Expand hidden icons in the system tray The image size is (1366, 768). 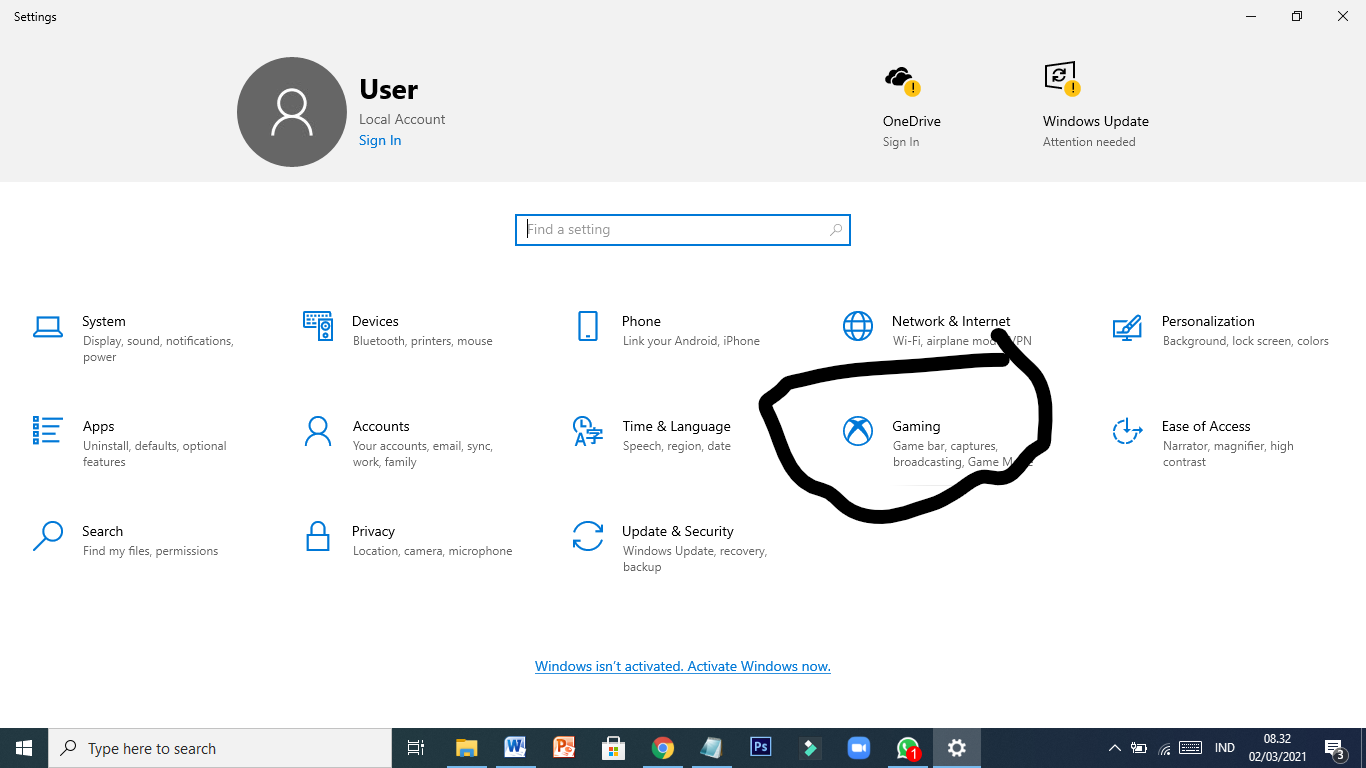click(1113, 747)
